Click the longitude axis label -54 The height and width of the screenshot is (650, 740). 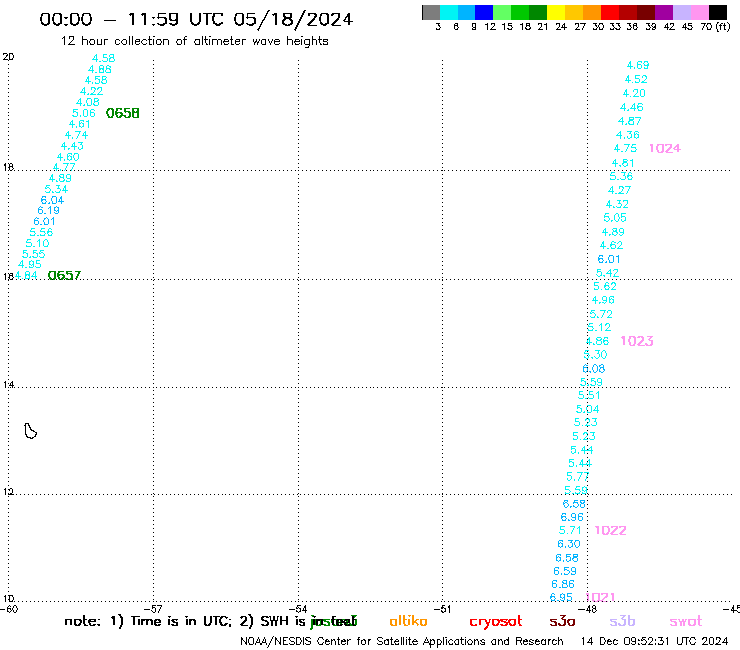click(x=298, y=609)
